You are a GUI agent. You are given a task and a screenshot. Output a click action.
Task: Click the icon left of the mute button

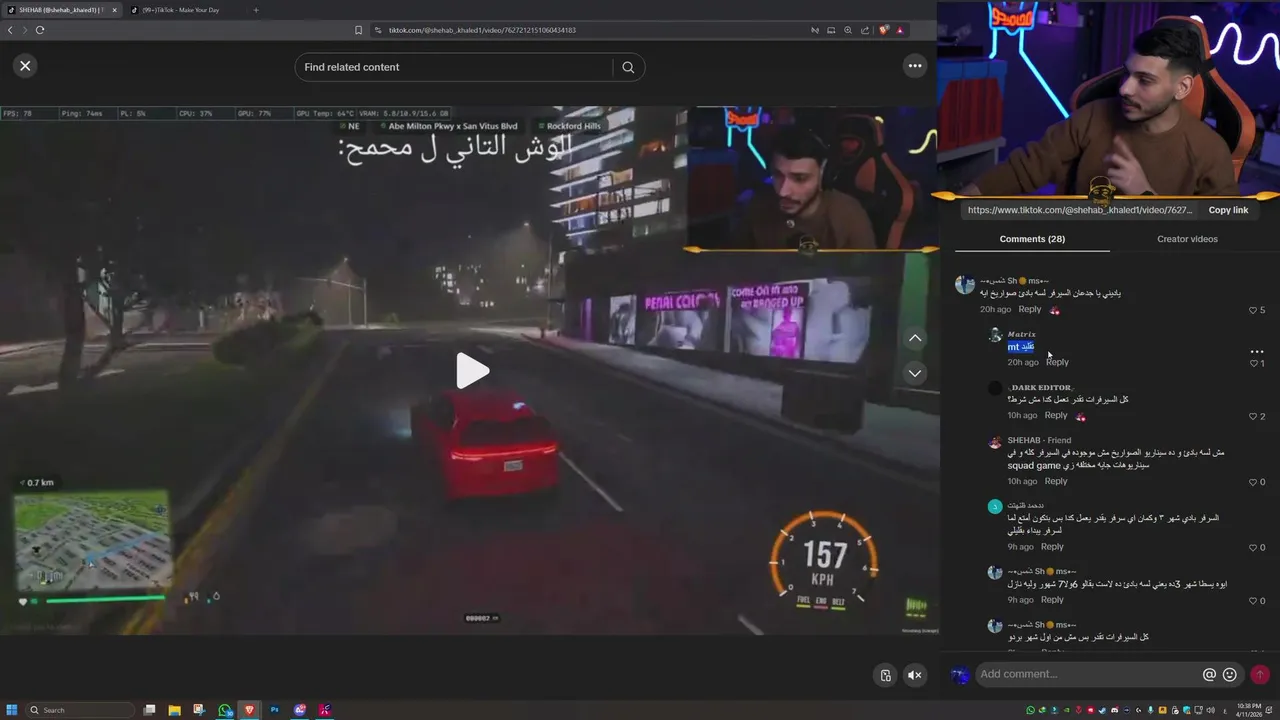[885, 675]
